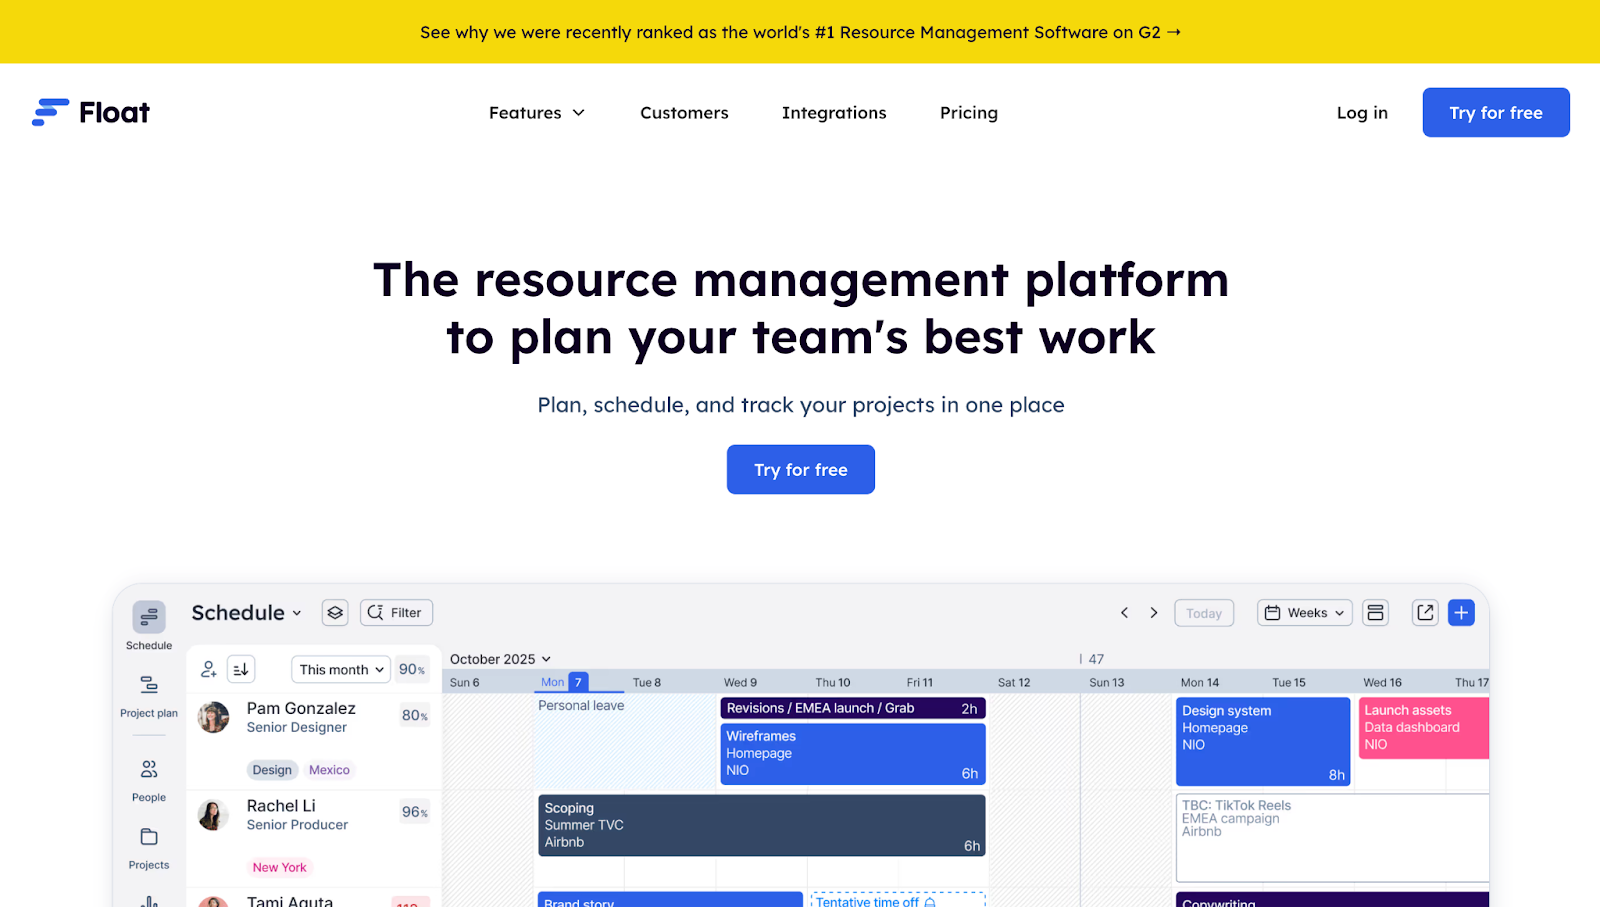Select the Tue 15 date header
Screen dimensions: 1600x907
(1289, 683)
